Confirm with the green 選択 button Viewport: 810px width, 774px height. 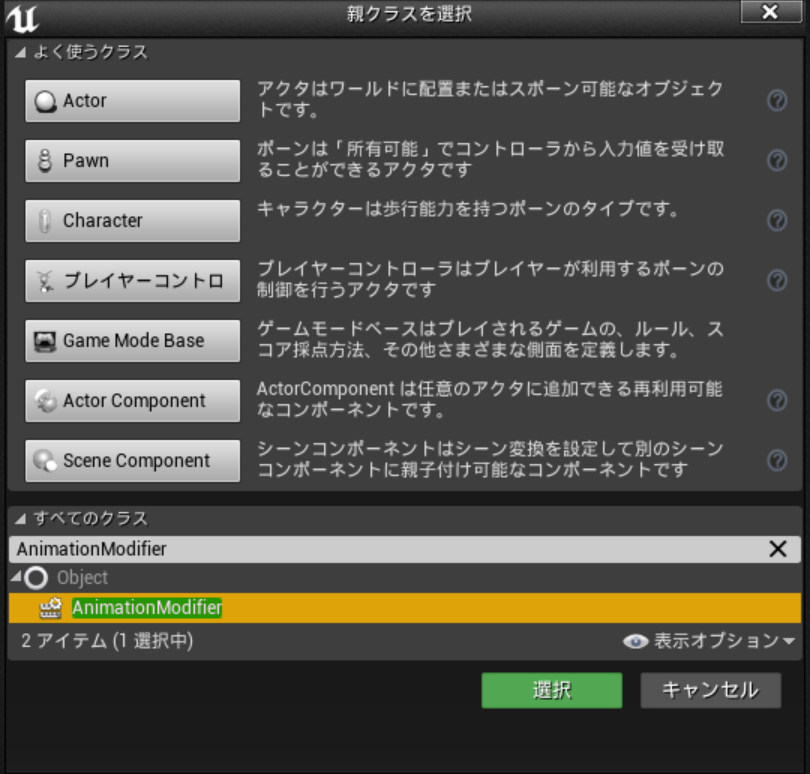552,690
